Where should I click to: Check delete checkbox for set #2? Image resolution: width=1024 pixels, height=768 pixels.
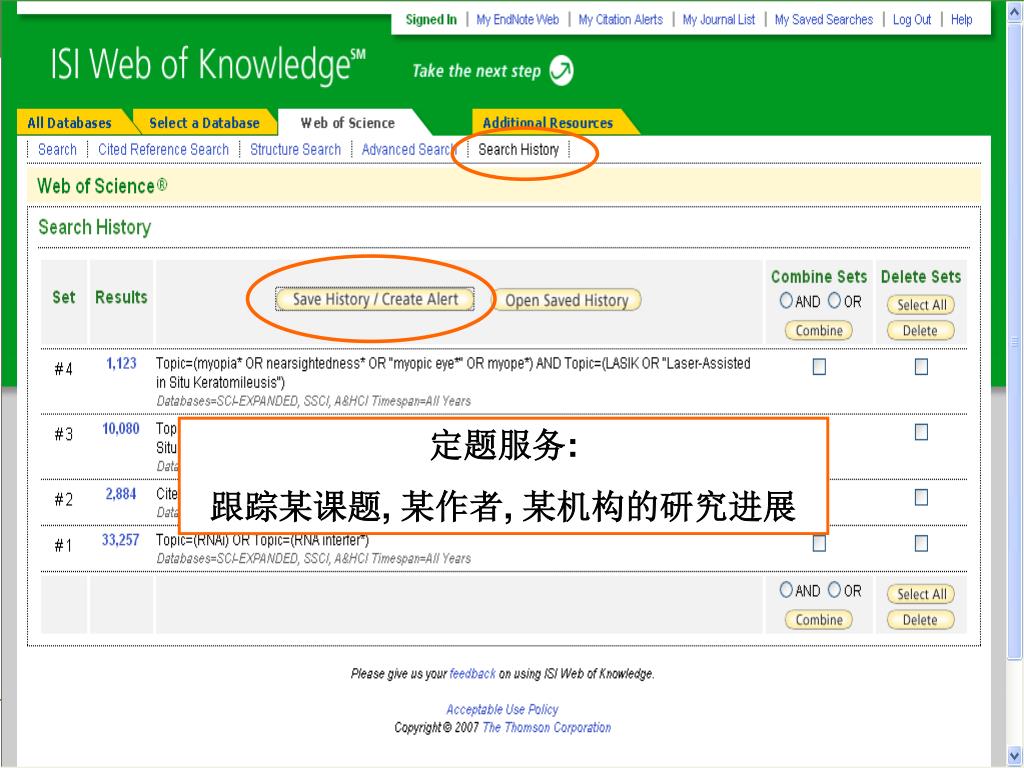(921, 498)
